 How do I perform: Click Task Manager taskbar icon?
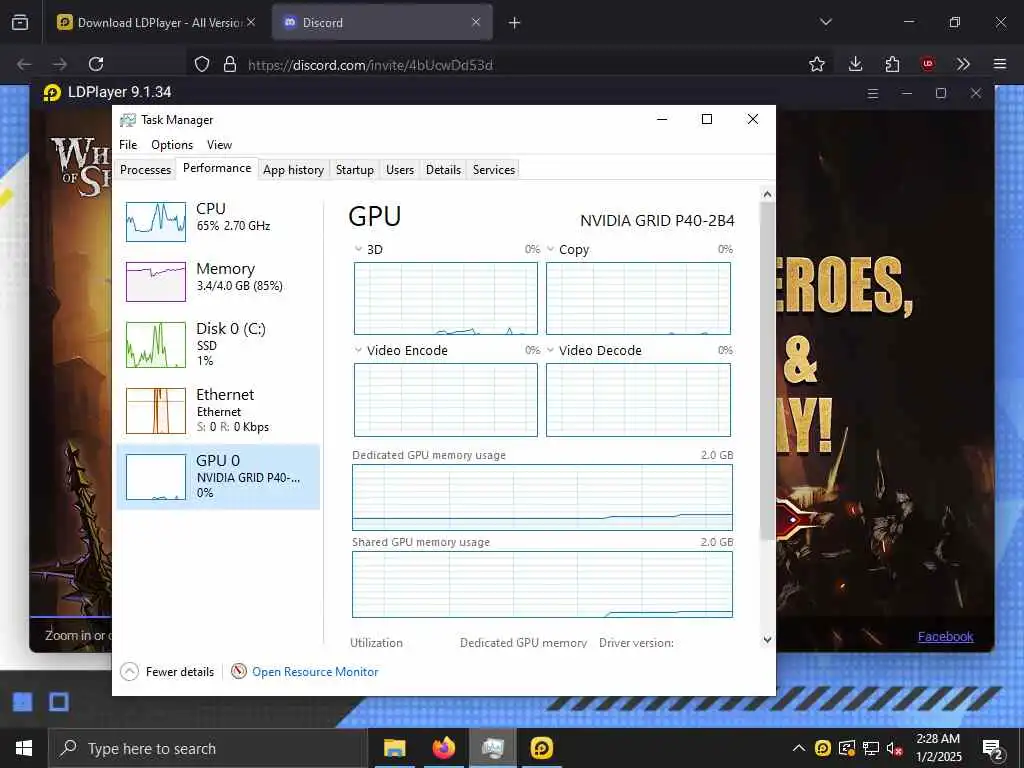[492, 748]
